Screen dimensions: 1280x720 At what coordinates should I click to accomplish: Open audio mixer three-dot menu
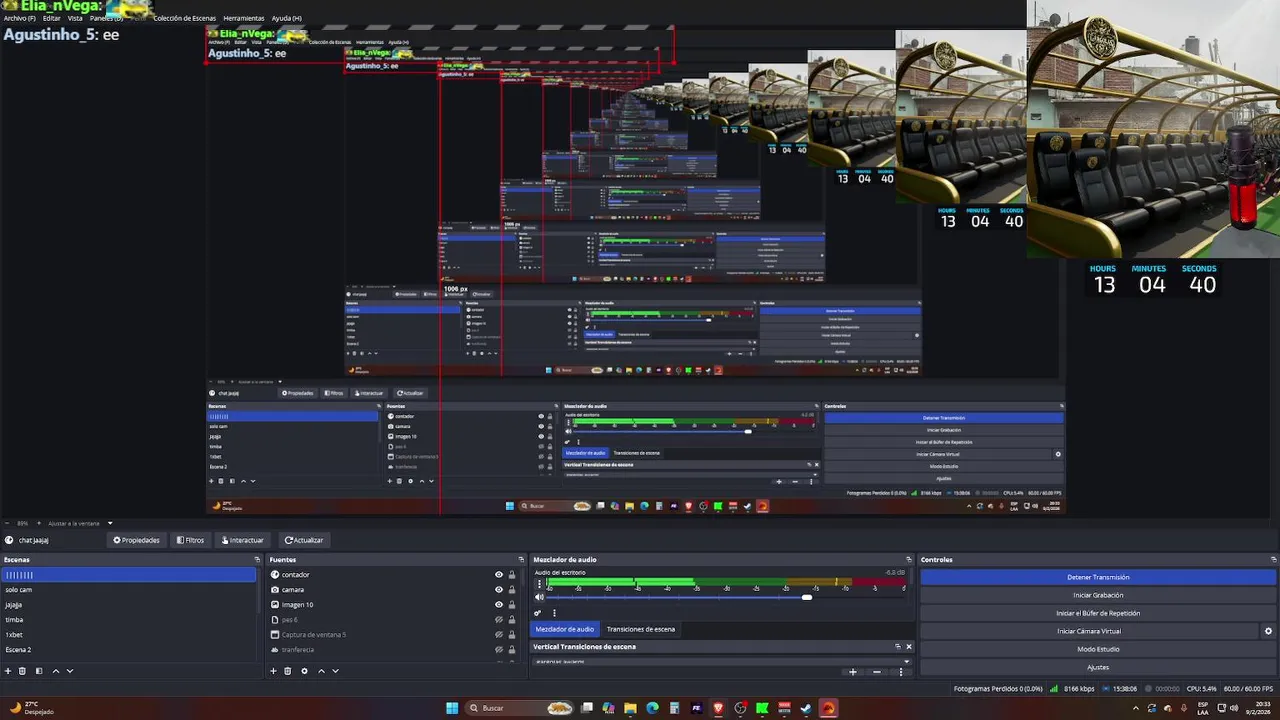tap(554, 613)
